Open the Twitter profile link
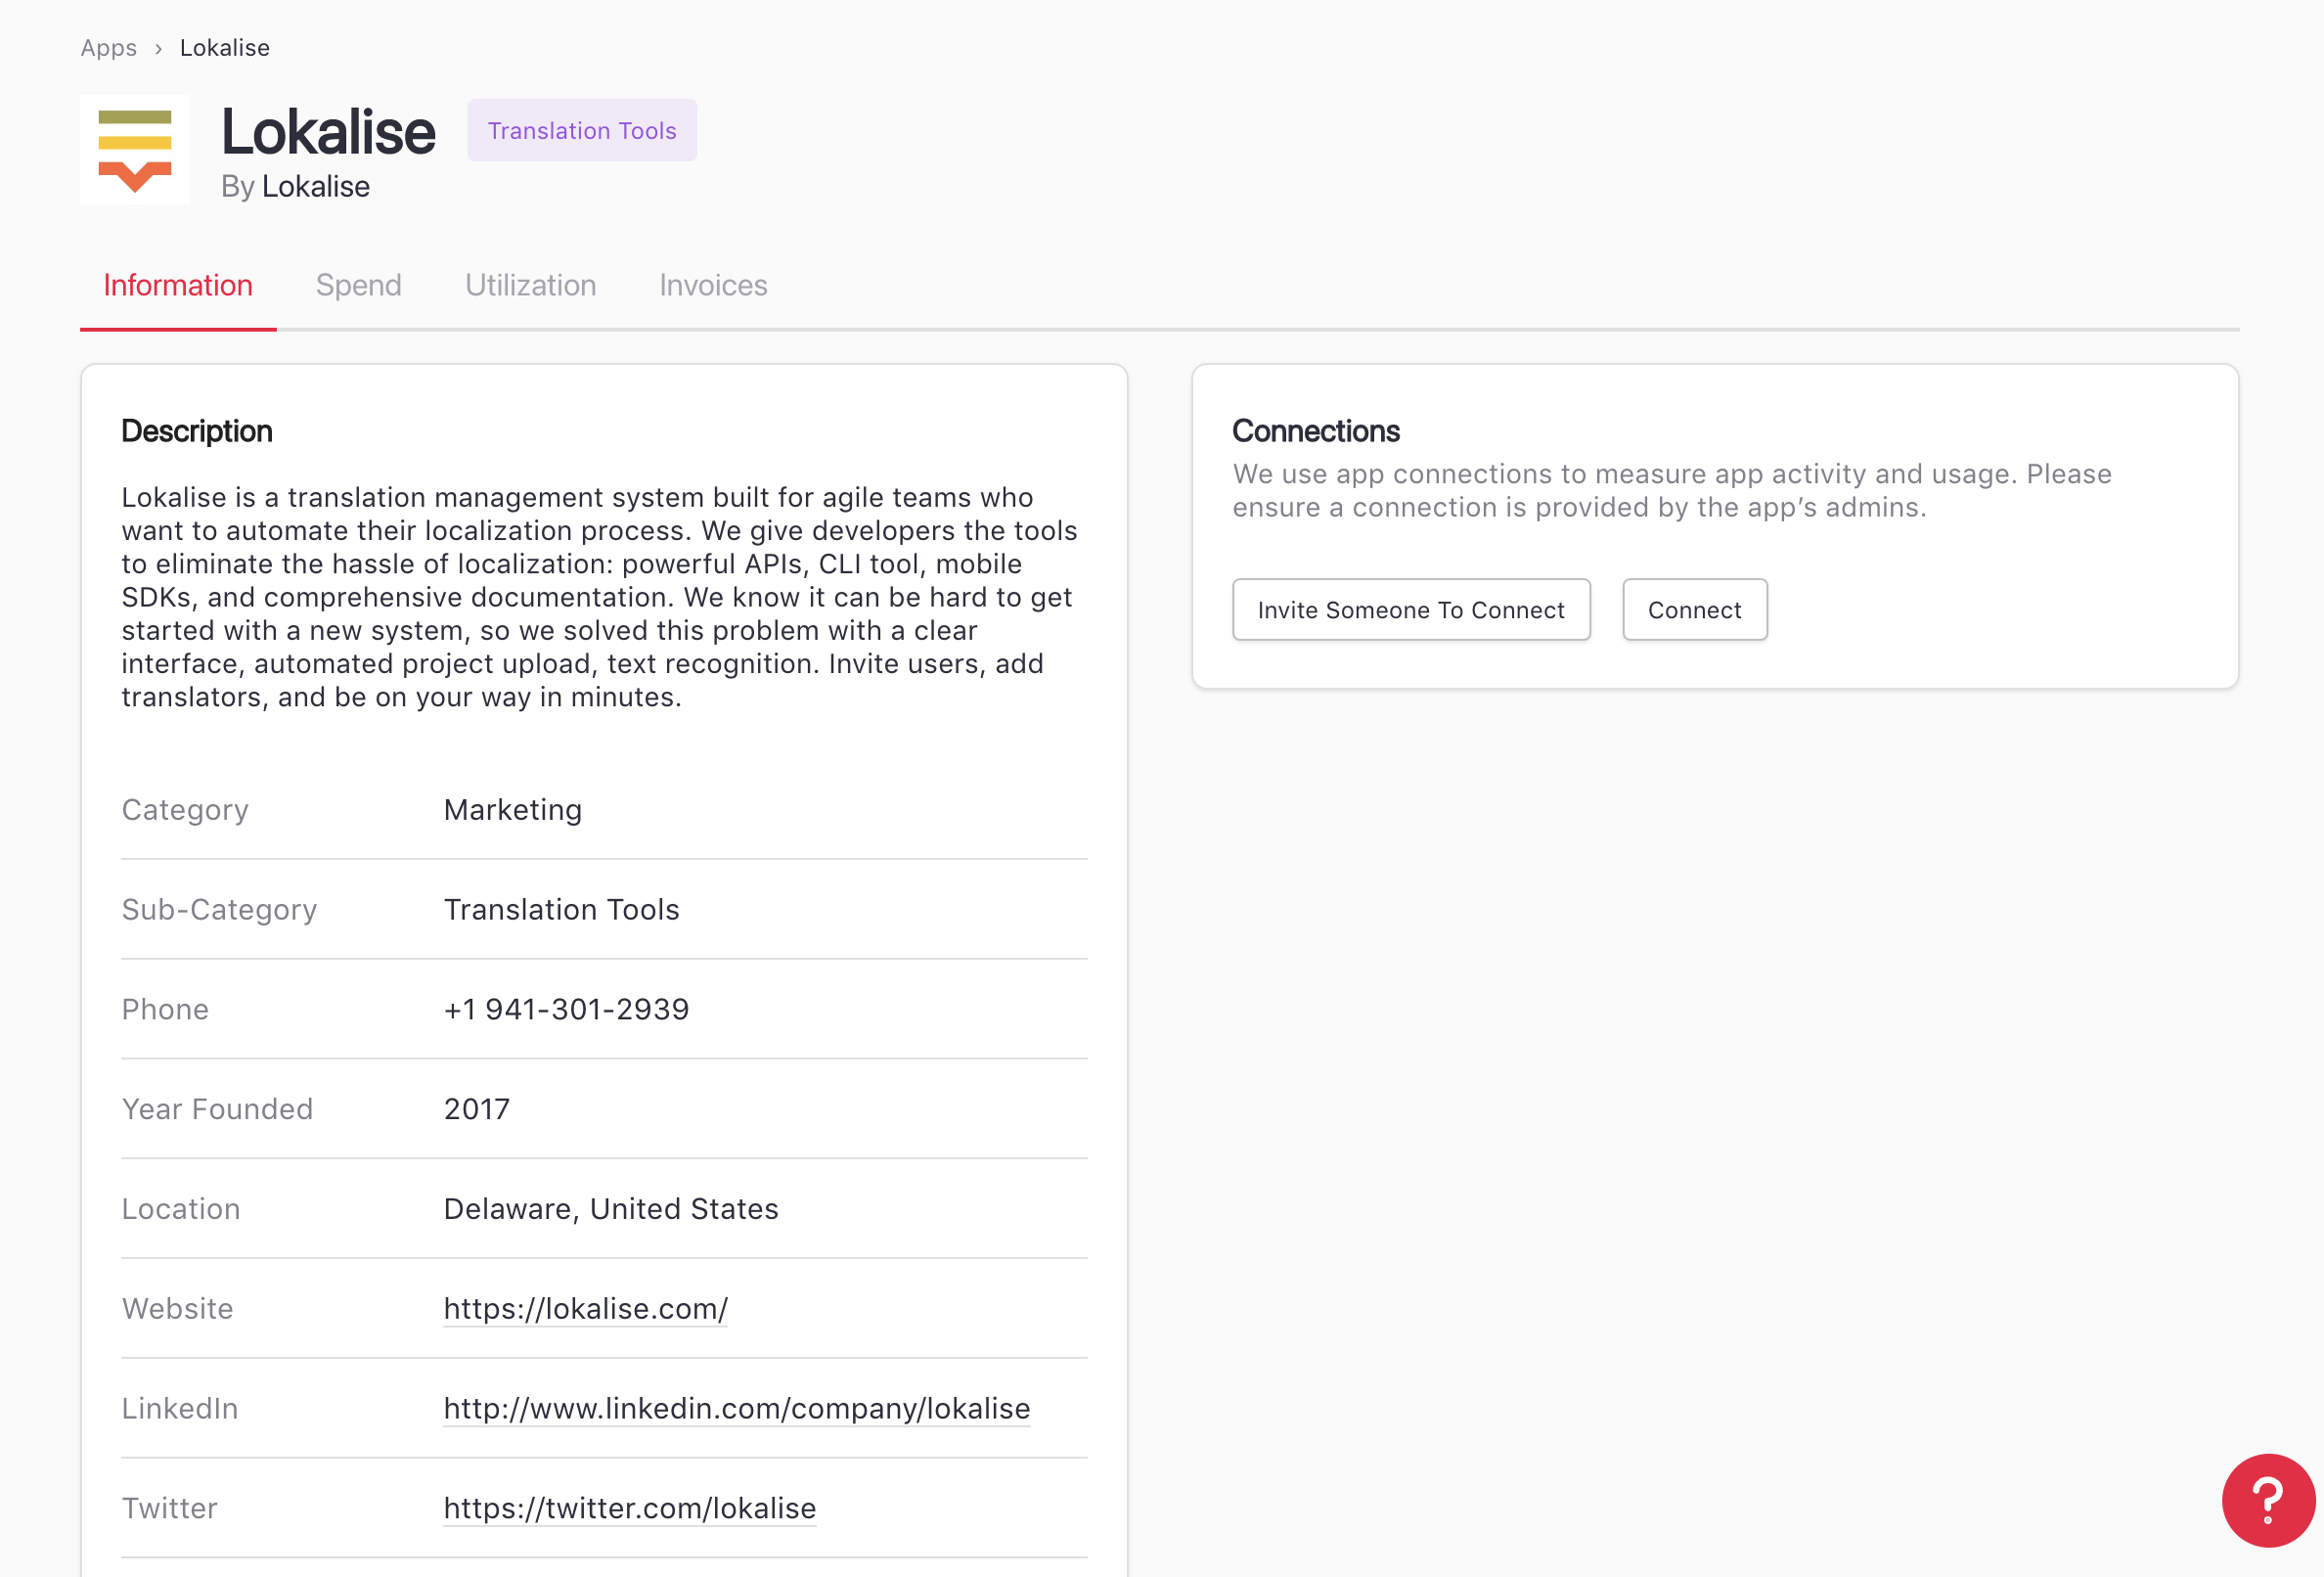The height and width of the screenshot is (1577, 2324). point(629,1509)
